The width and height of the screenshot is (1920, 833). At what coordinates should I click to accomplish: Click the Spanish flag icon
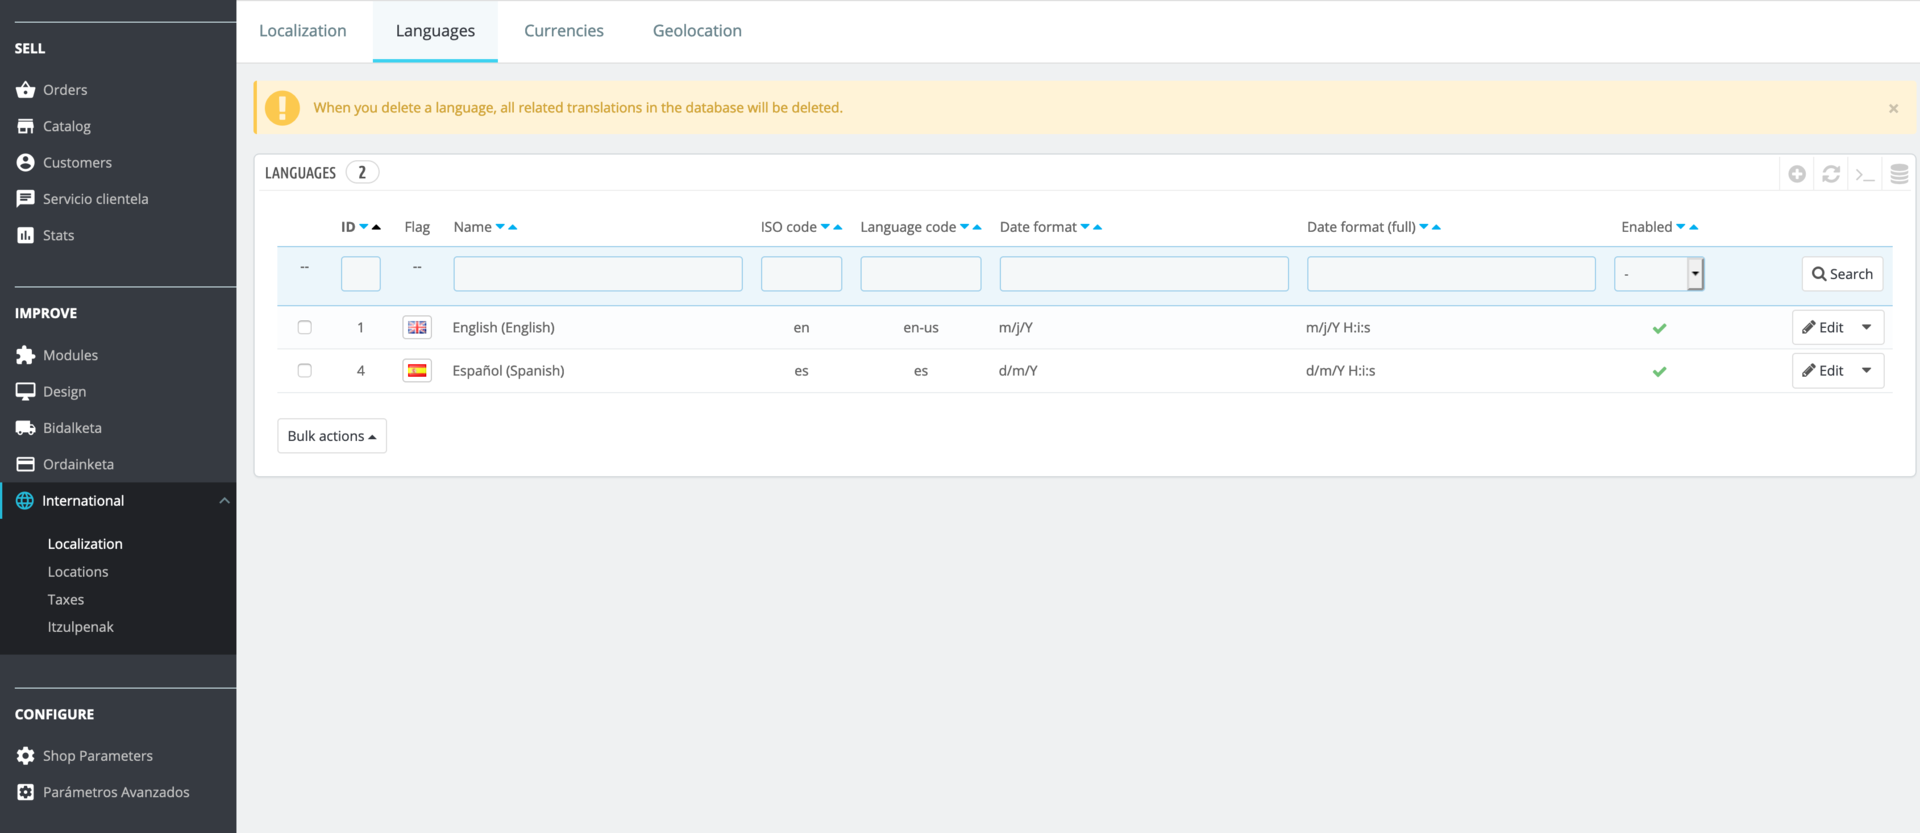417,371
